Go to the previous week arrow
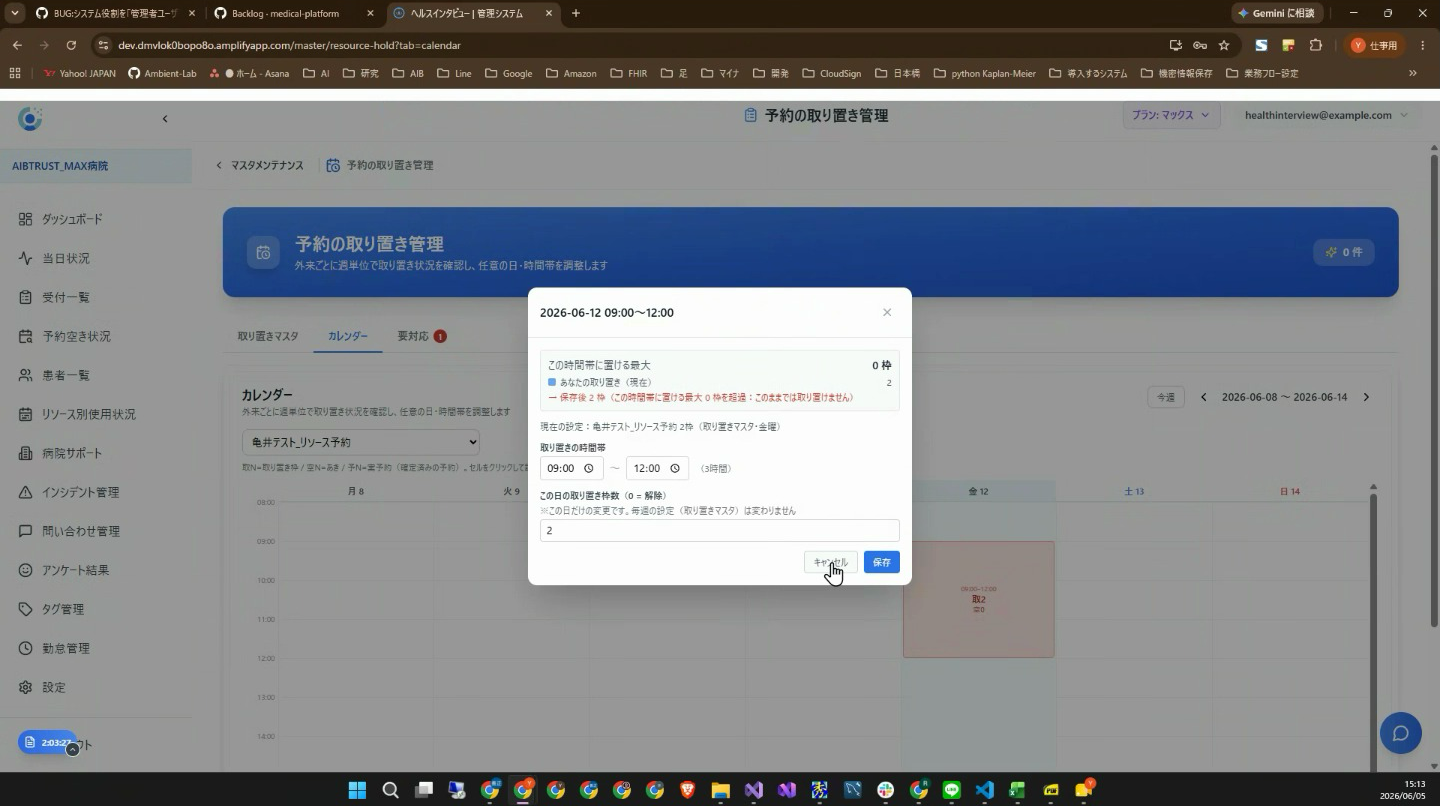This screenshot has width=1440, height=806. click(x=1204, y=397)
